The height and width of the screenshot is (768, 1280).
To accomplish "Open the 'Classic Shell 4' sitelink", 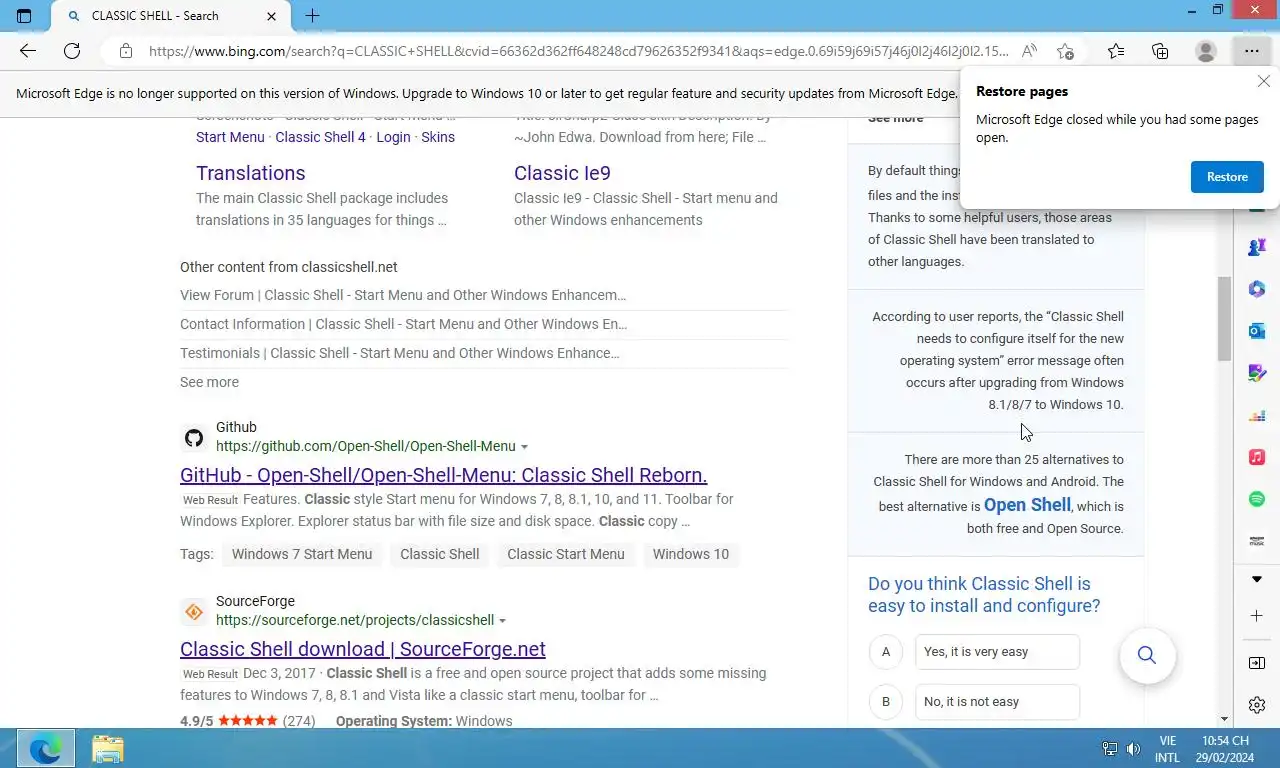I will pyautogui.click(x=320, y=137).
